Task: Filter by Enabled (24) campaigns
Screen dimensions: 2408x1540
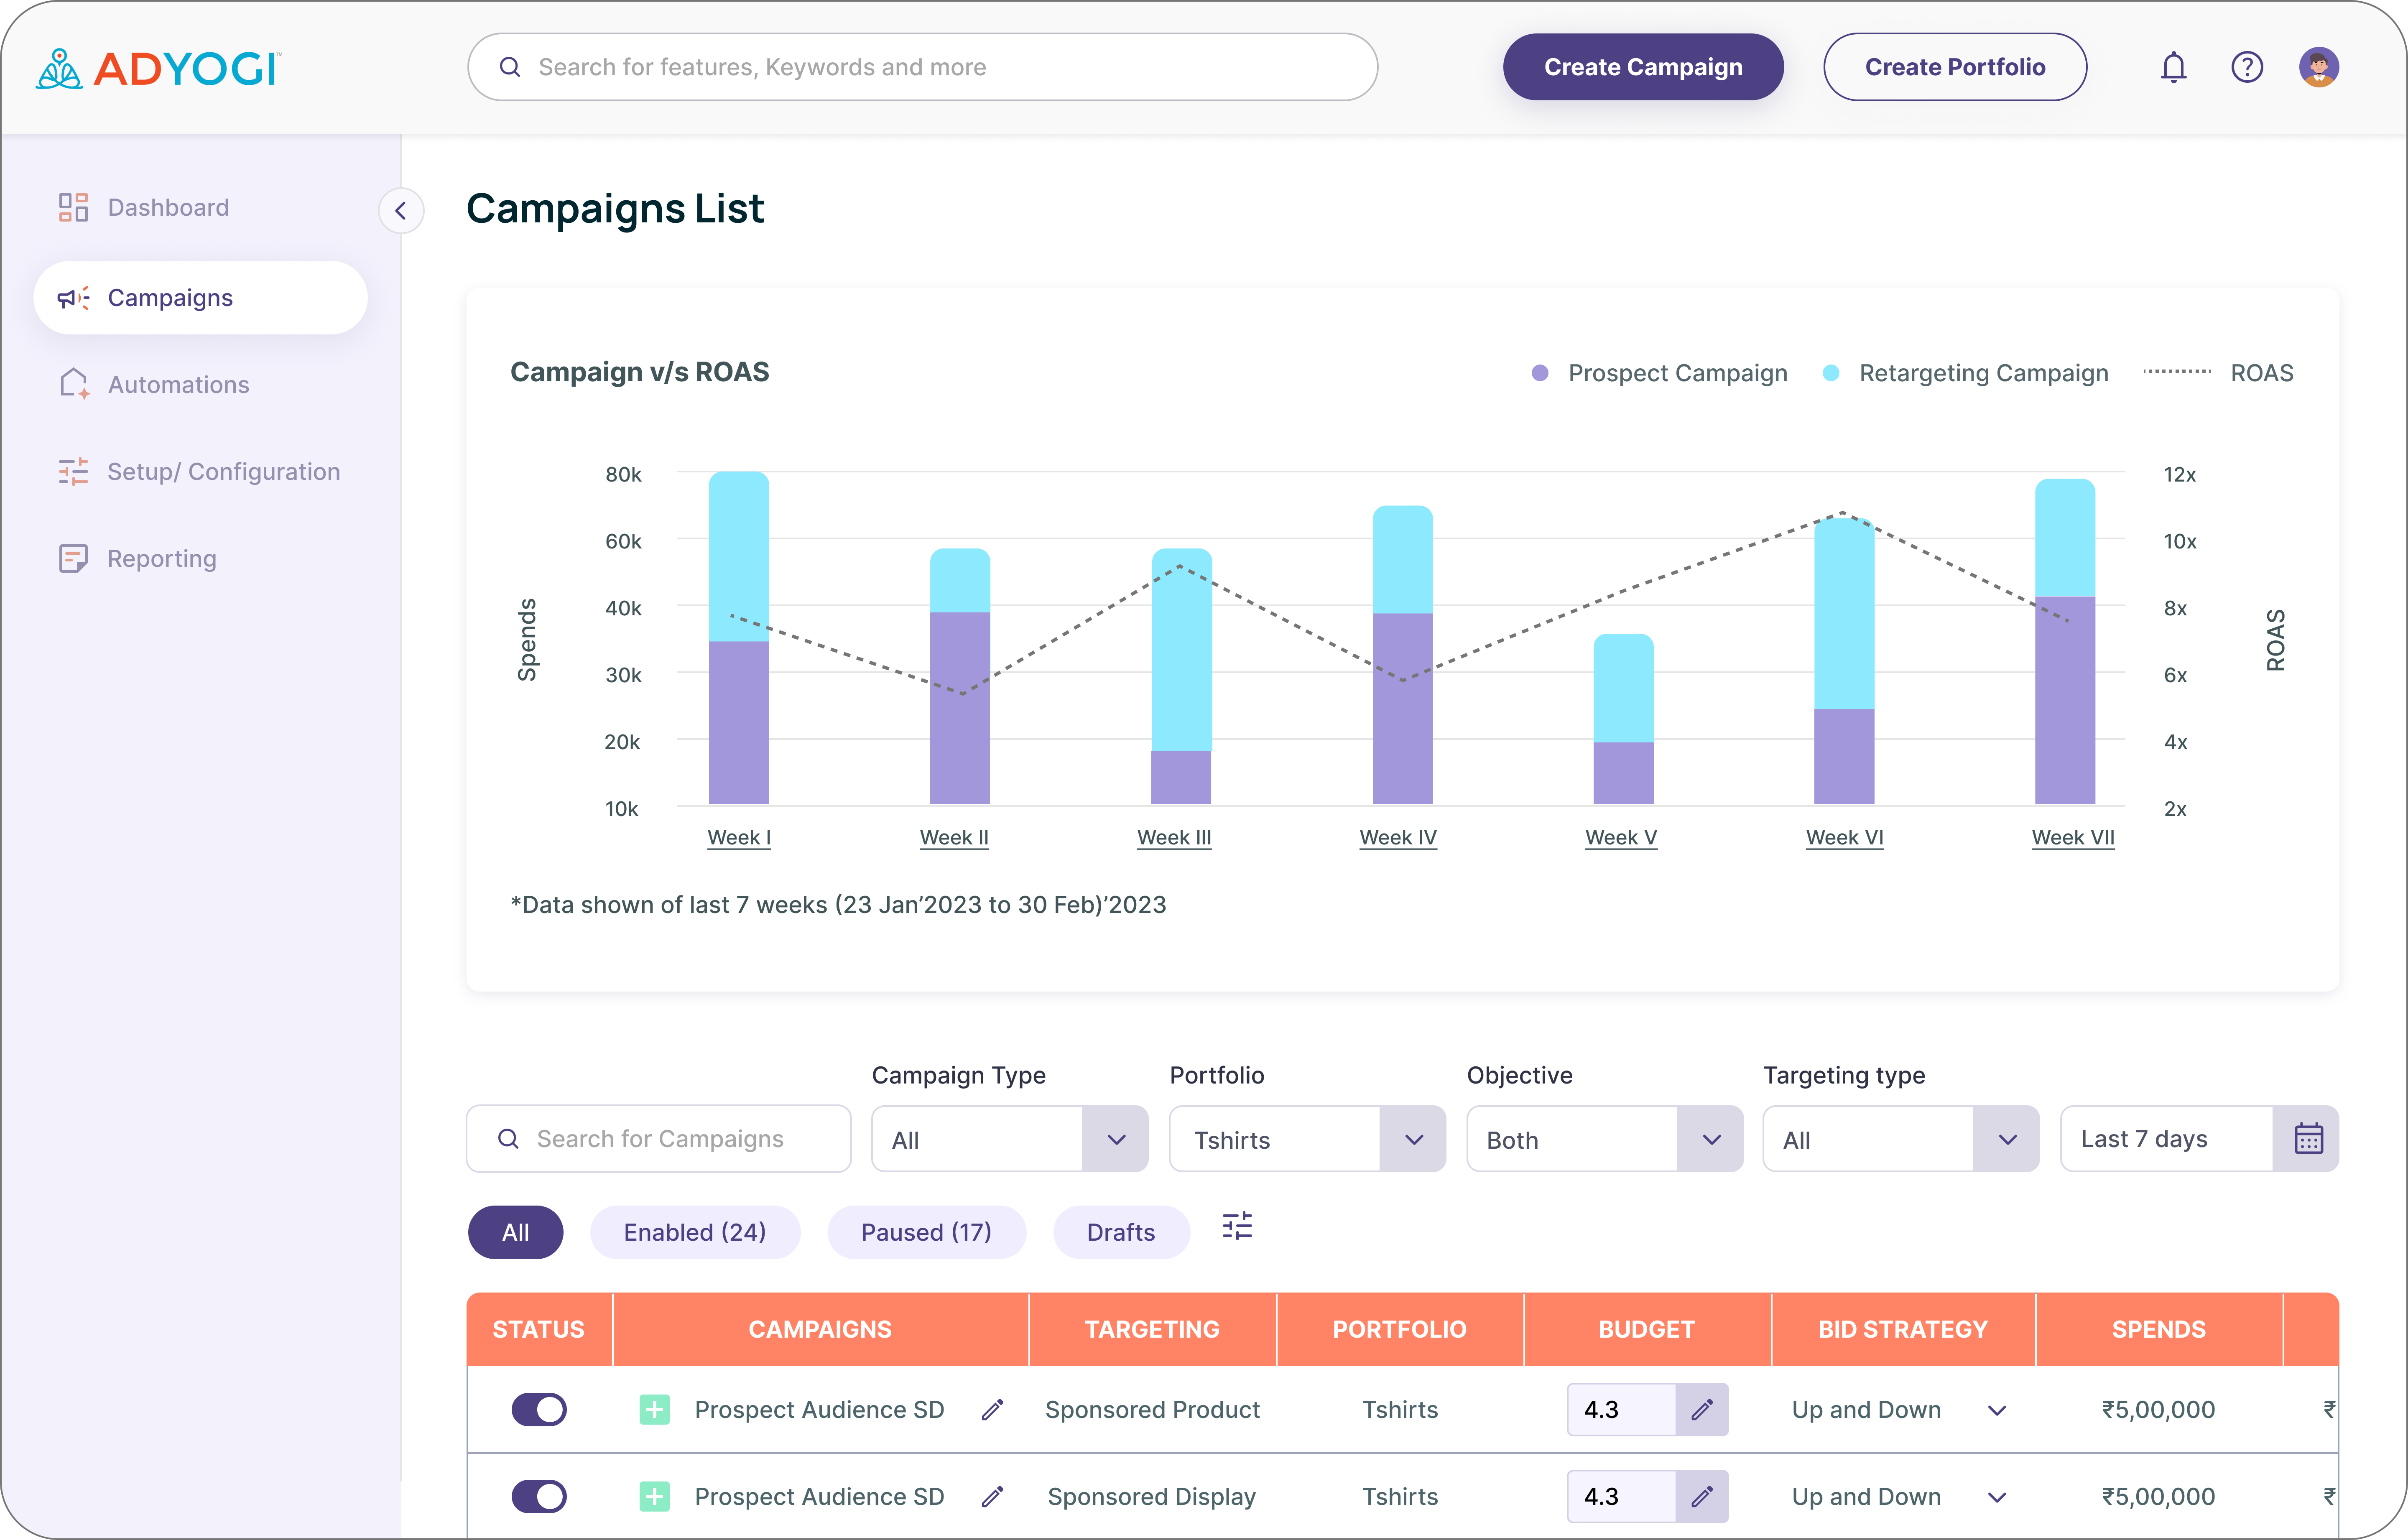Action: coord(695,1232)
